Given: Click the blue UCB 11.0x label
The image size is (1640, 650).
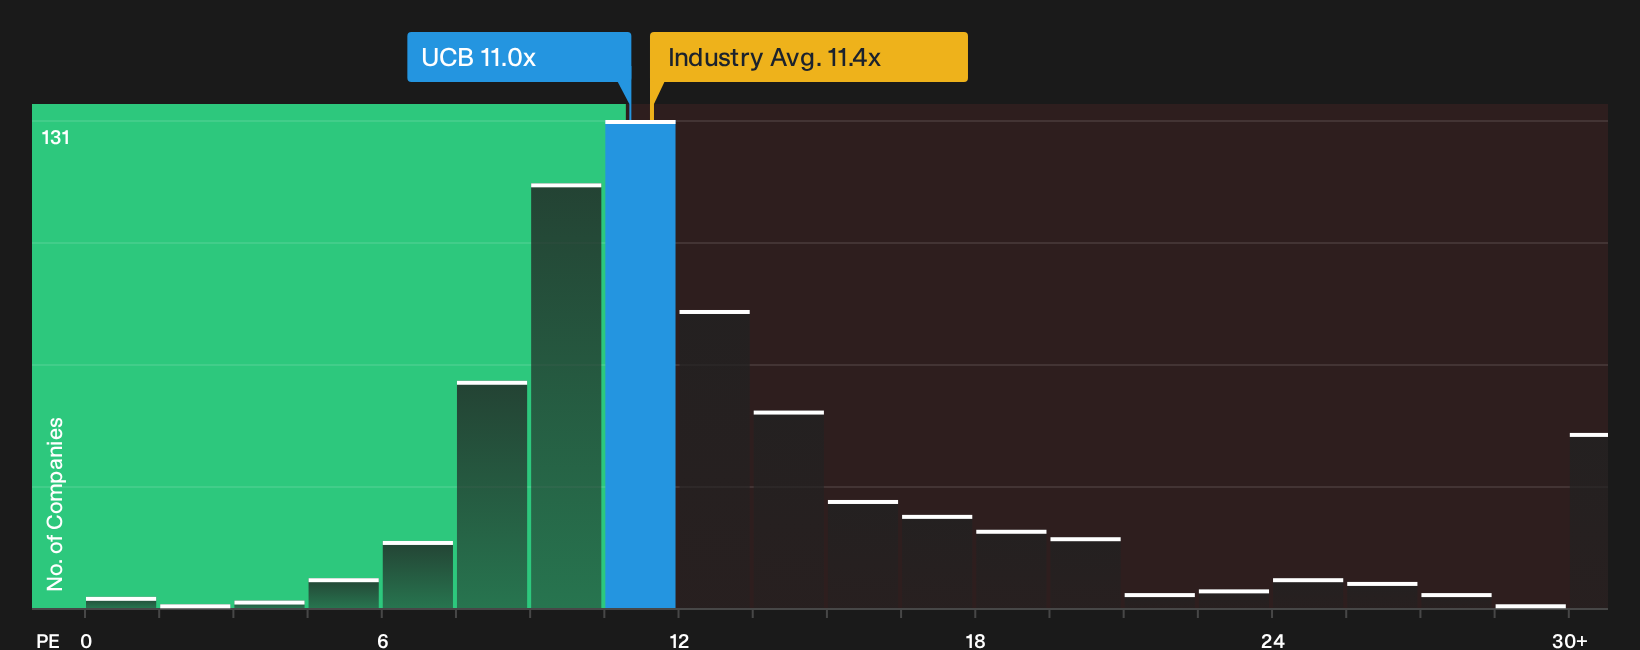Looking at the screenshot, I should [x=519, y=57].
